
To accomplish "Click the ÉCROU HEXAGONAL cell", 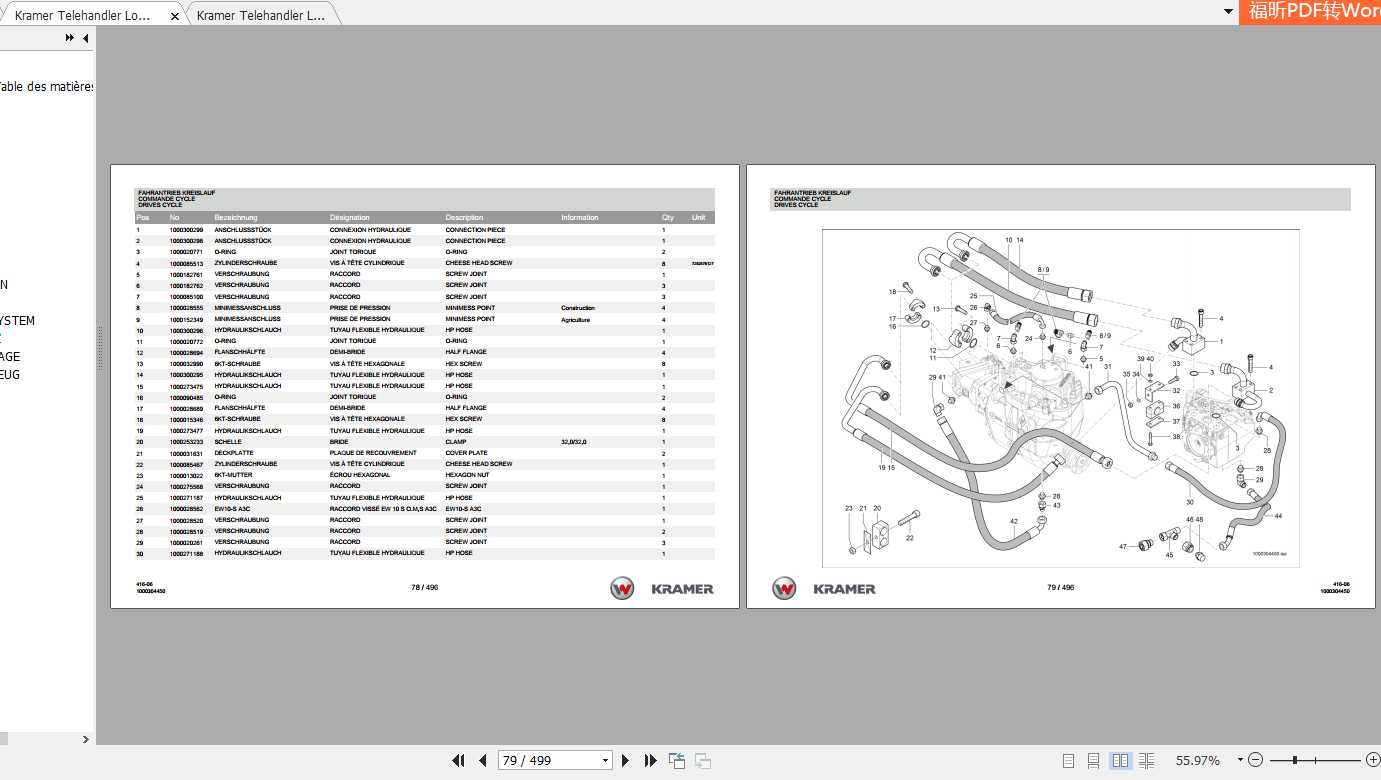I will coord(360,475).
